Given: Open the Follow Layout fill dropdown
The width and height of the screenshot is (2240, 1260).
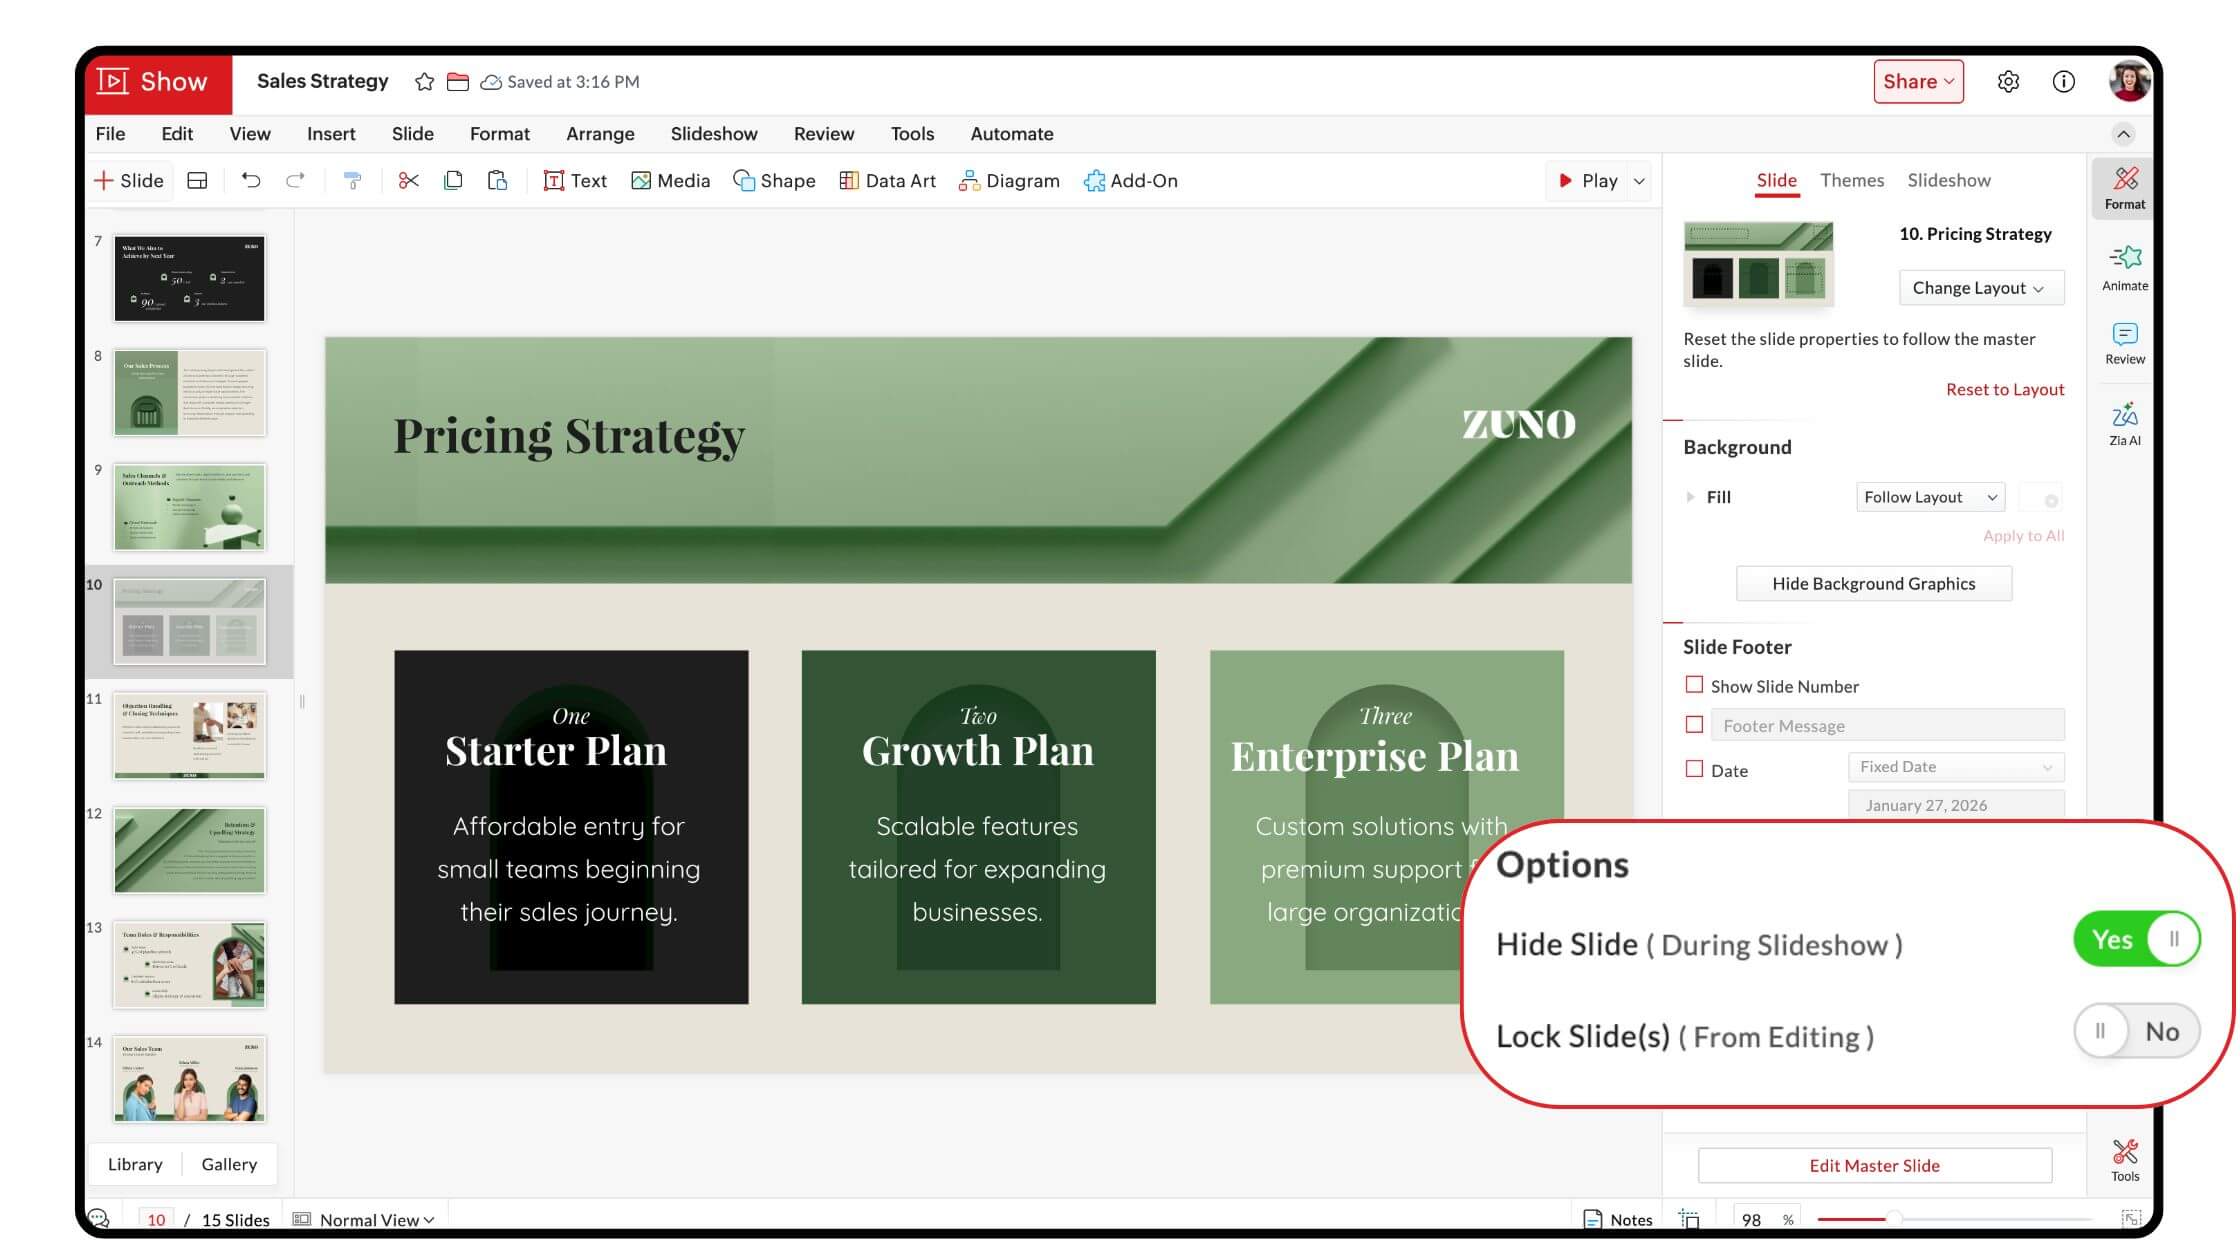Looking at the screenshot, I should (1929, 497).
